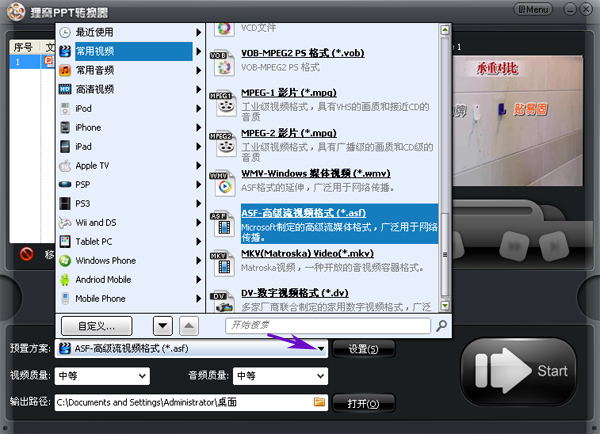Expand the 最近使用 submenu arrow
The image size is (600, 434).
[x=199, y=33]
